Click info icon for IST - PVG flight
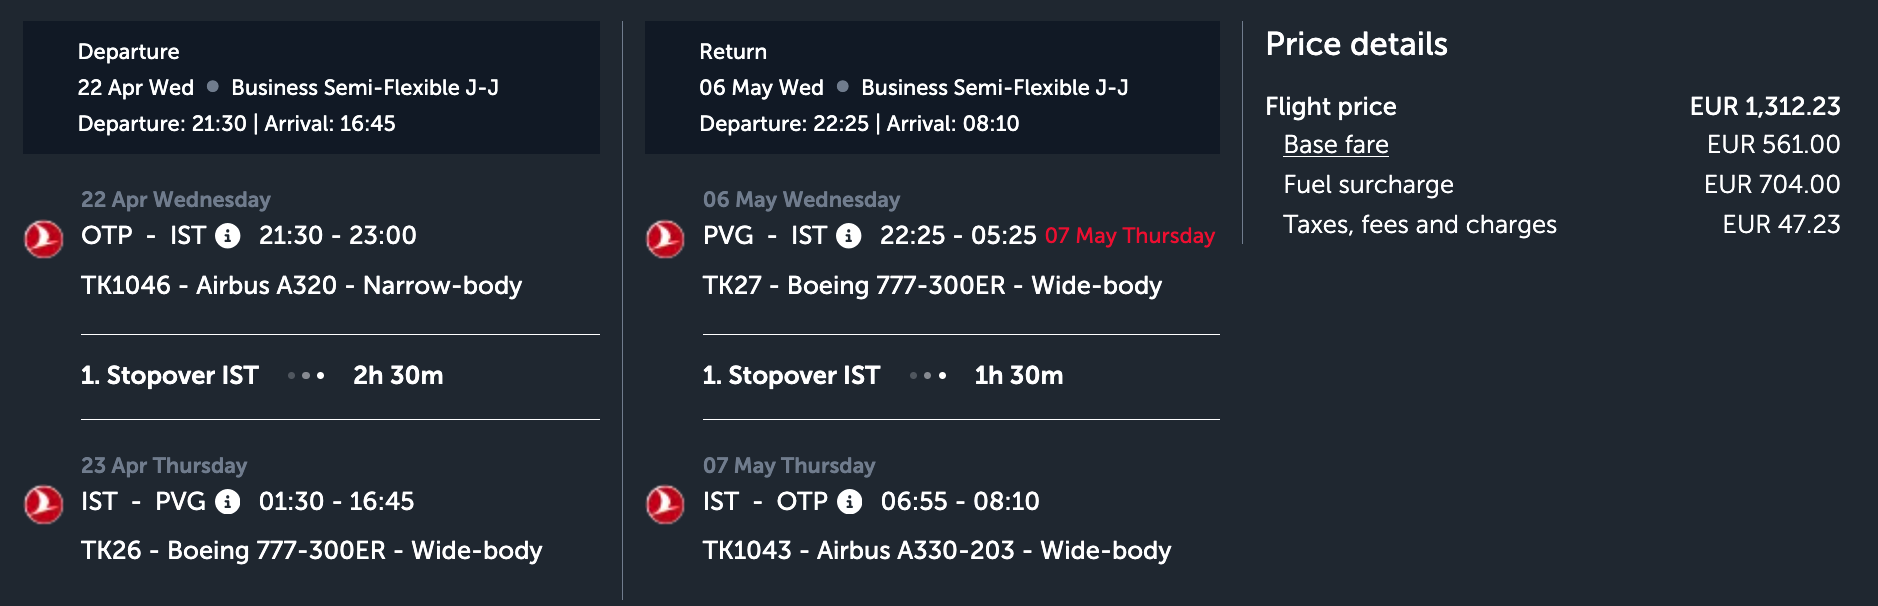 (228, 502)
